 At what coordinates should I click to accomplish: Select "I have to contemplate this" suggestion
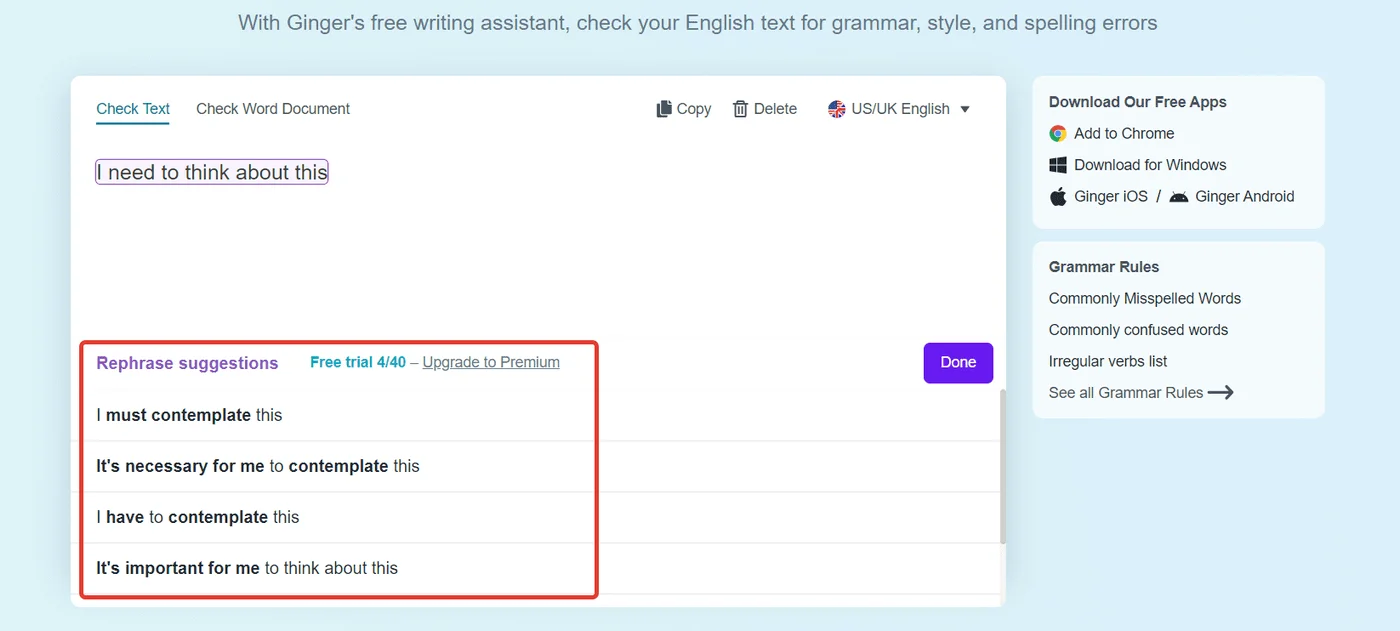coord(198,517)
